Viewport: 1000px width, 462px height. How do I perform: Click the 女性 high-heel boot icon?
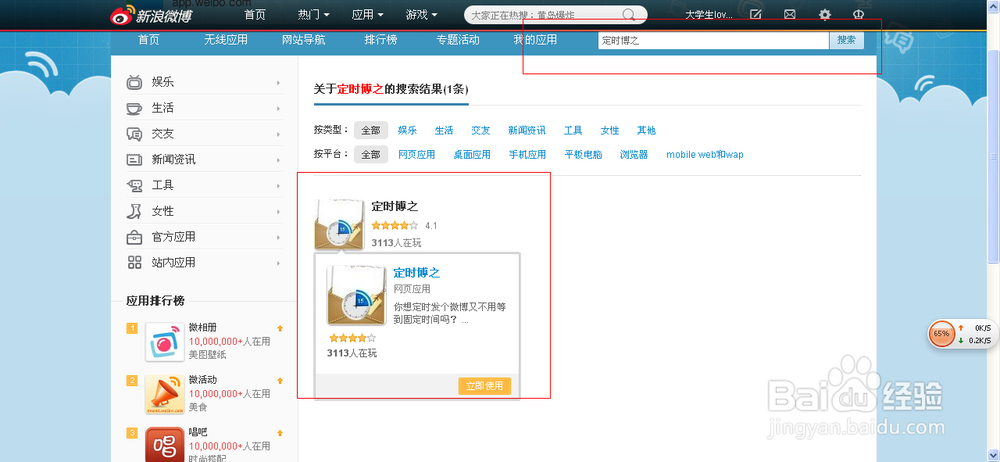[x=135, y=211]
